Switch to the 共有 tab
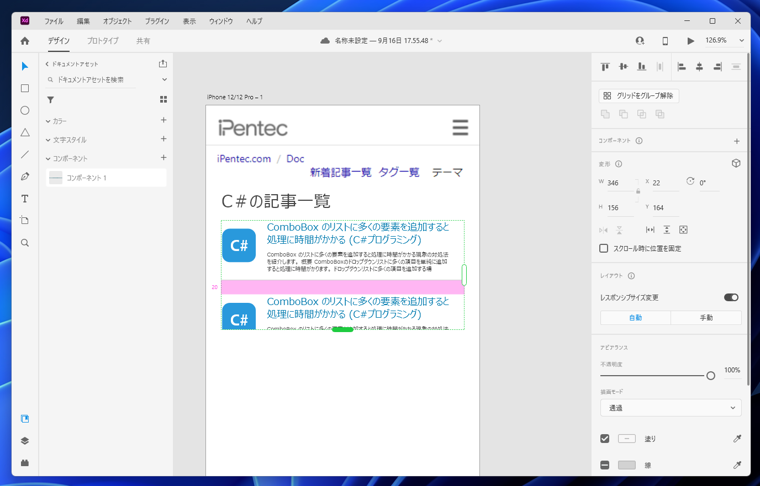Viewport: 760px width, 486px height. coord(143,41)
